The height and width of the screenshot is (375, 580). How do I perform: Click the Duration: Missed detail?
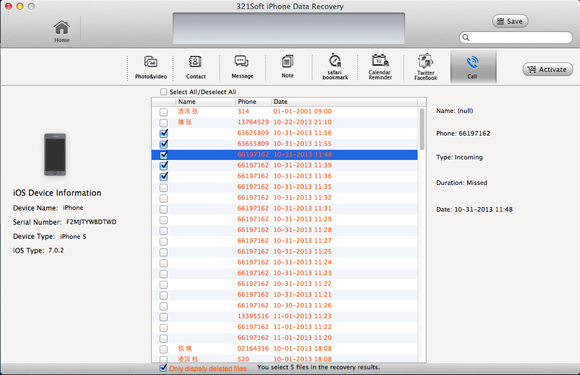(x=462, y=183)
